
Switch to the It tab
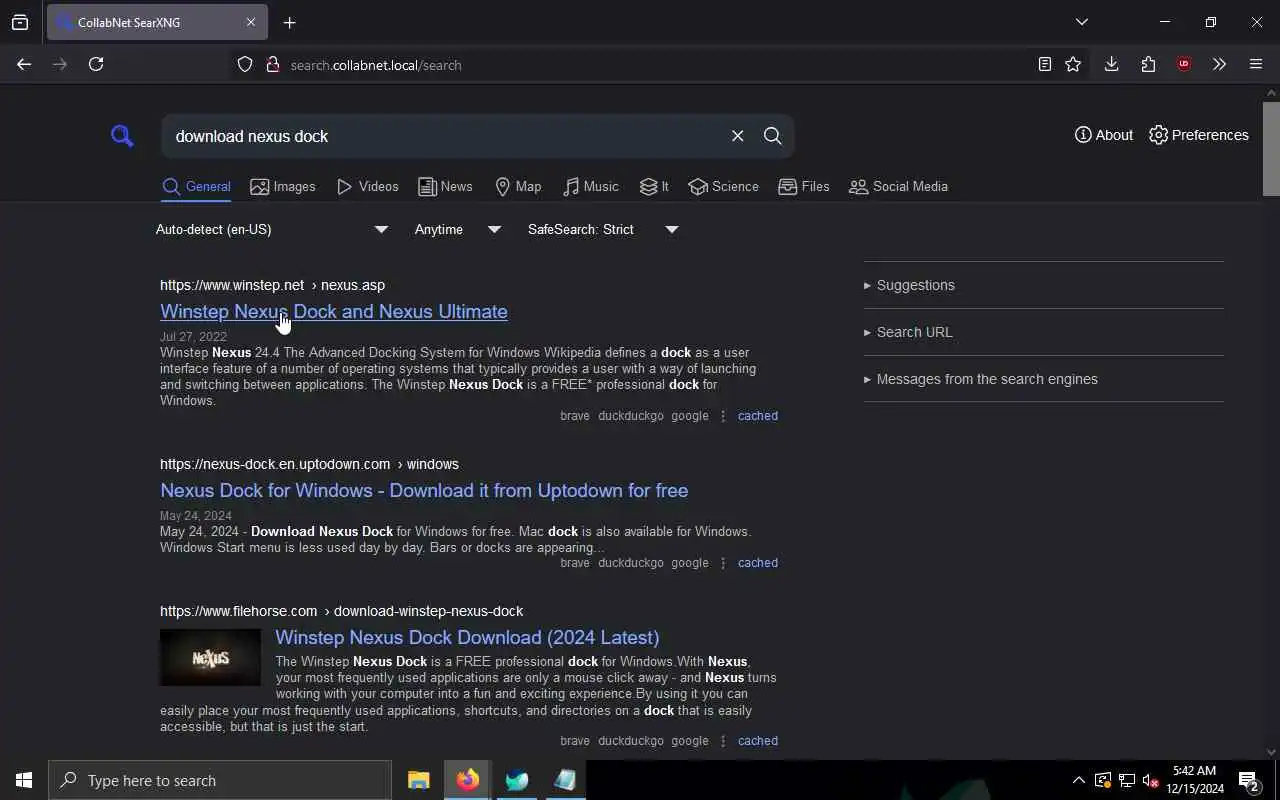pyautogui.click(x=654, y=187)
